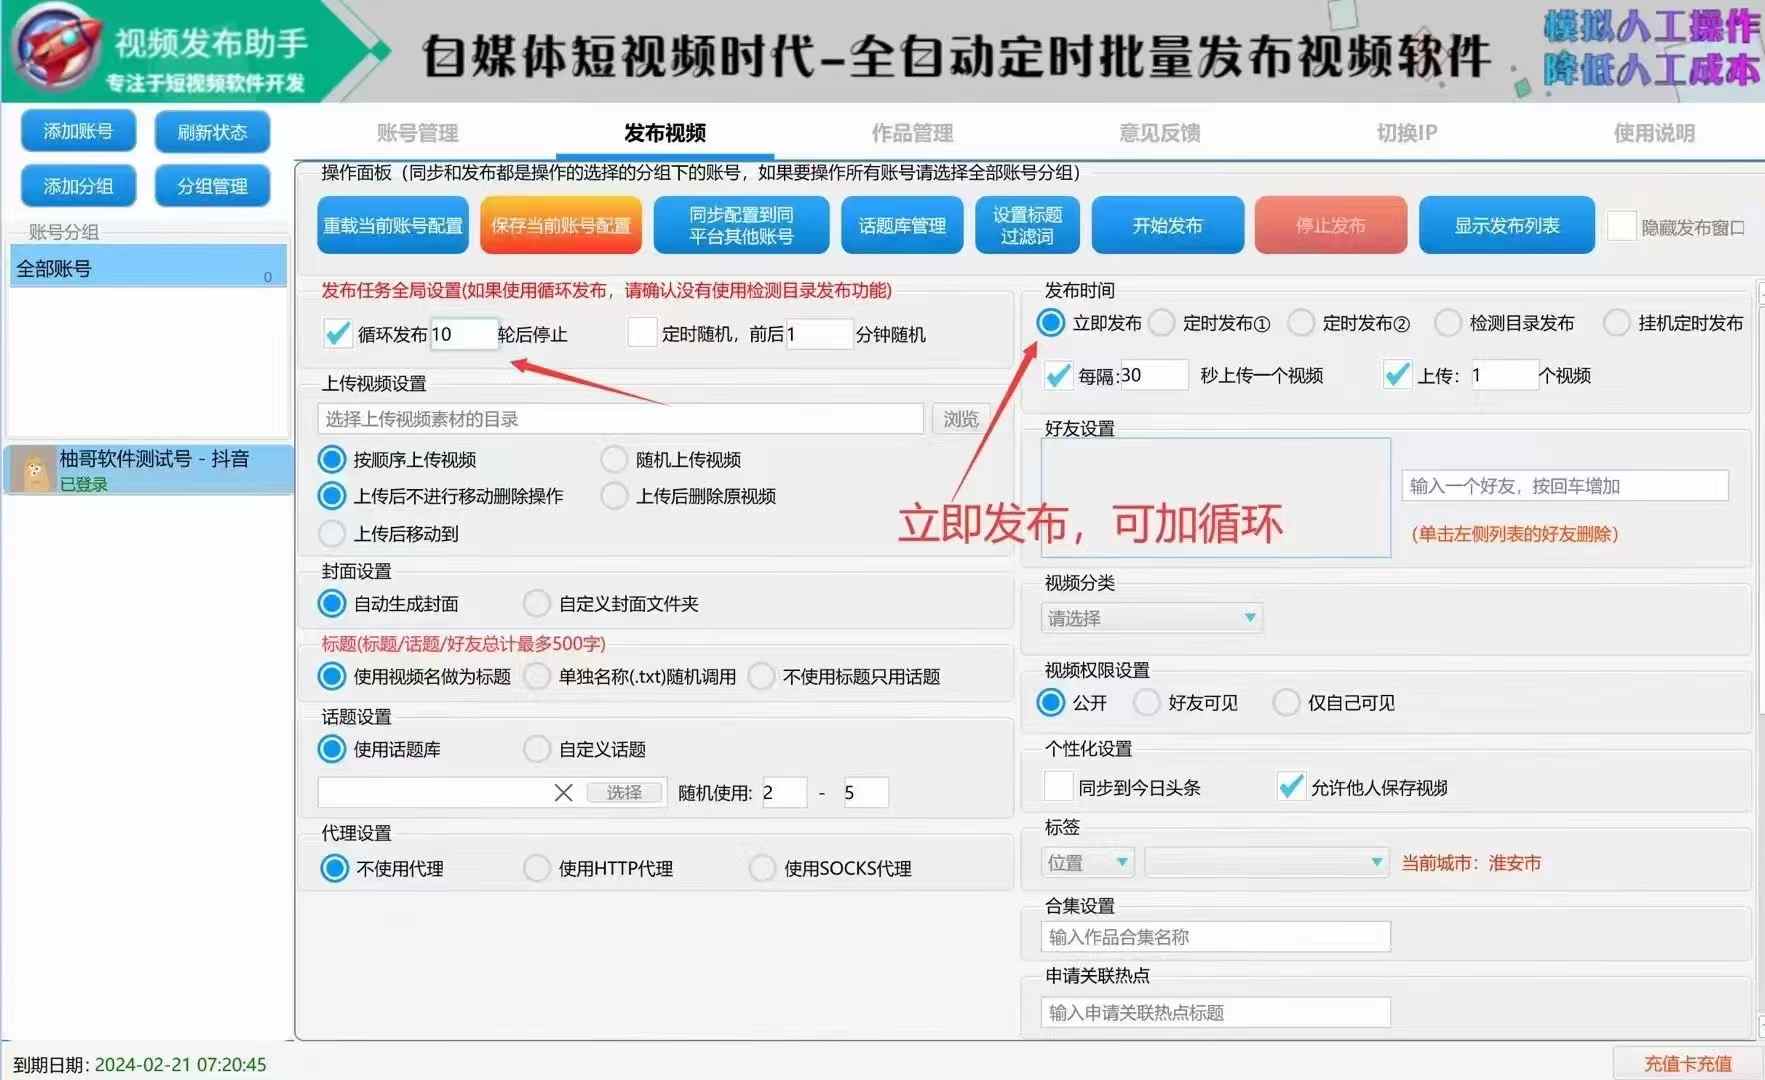This screenshot has width=1765, height=1080.
Task: Switch to 账号管理 tab
Action: (x=417, y=133)
